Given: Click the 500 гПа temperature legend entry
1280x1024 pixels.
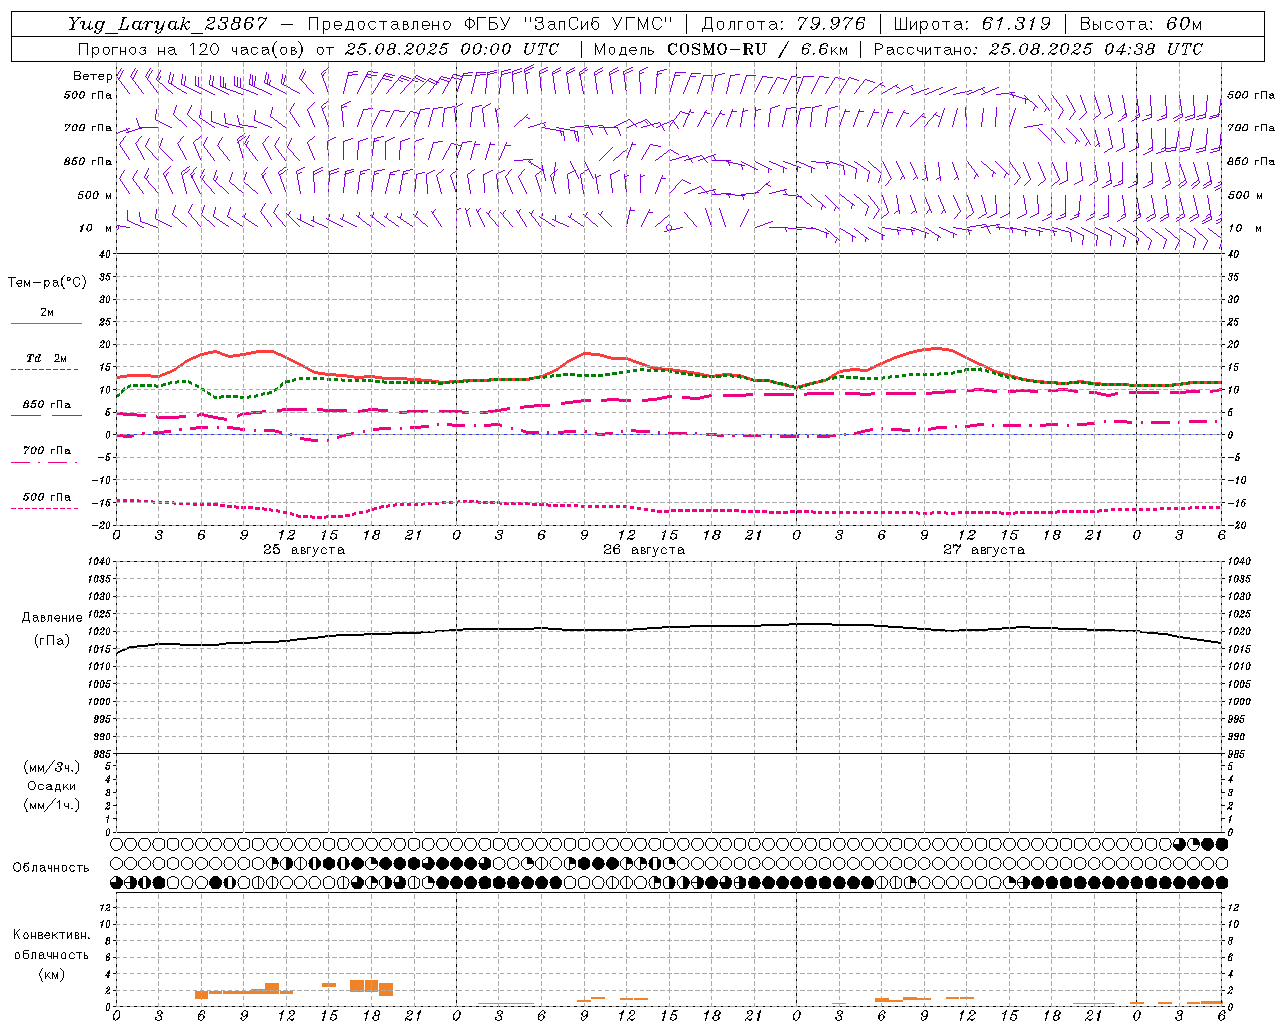Looking at the screenshot, I should point(47,497).
